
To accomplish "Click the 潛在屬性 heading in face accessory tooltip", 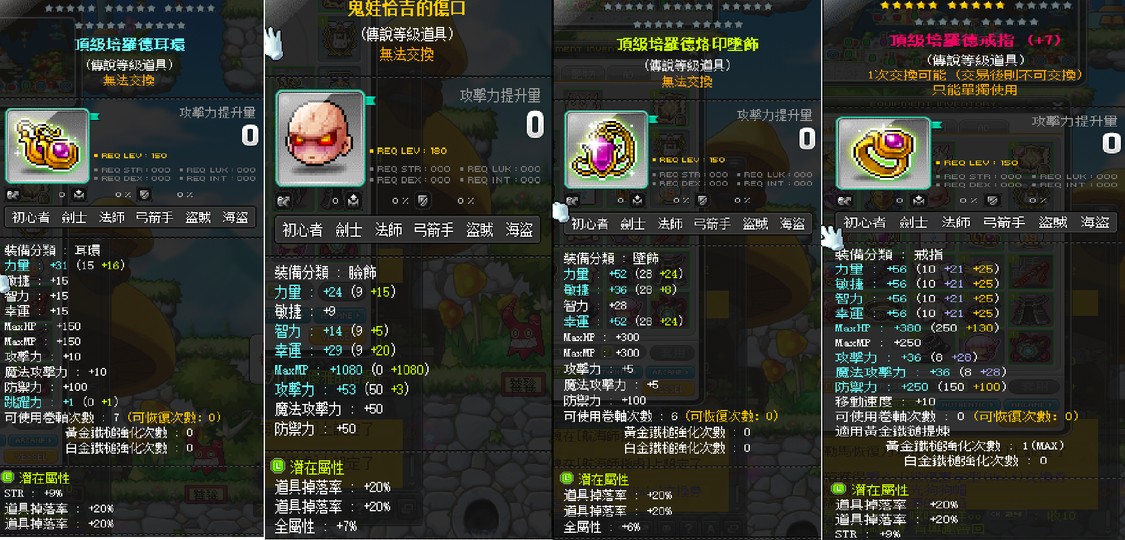I will (317, 468).
